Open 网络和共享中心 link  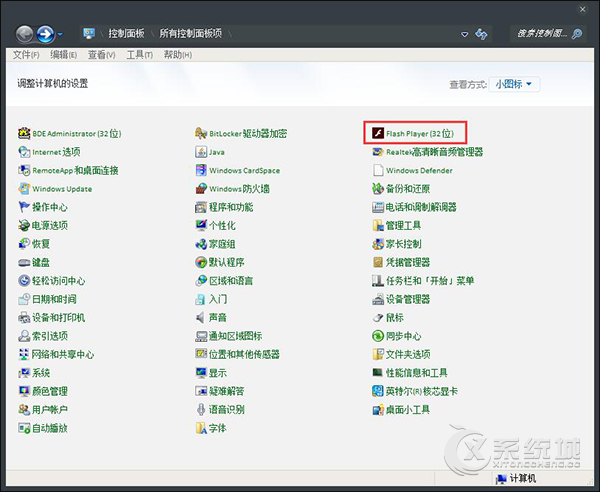(x=63, y=354)
